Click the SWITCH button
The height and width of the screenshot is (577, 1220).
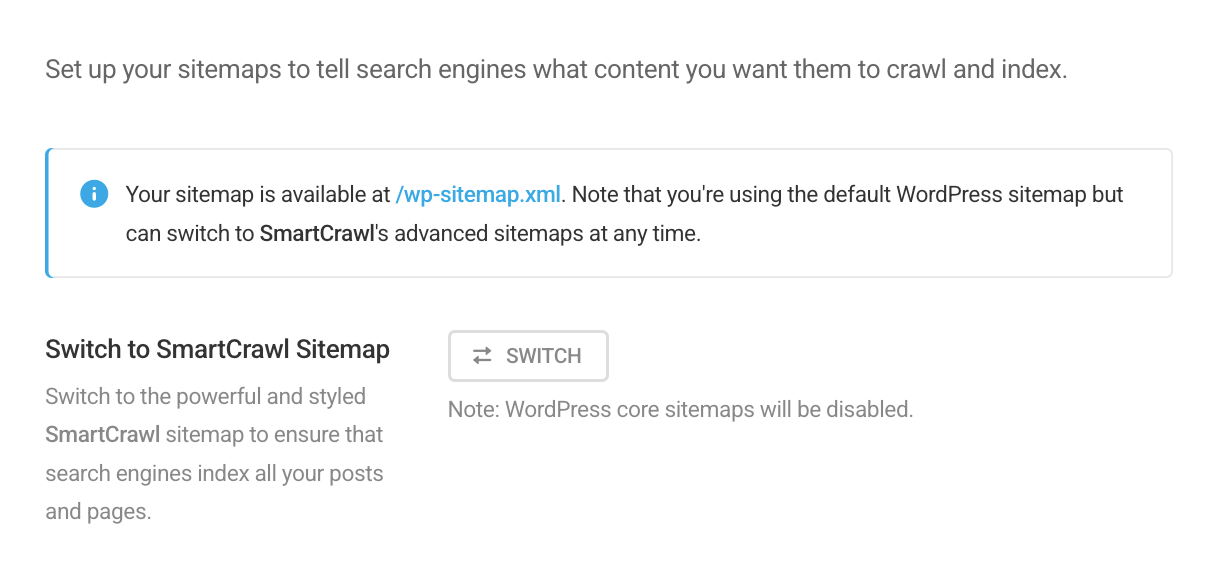pos(528,355)
